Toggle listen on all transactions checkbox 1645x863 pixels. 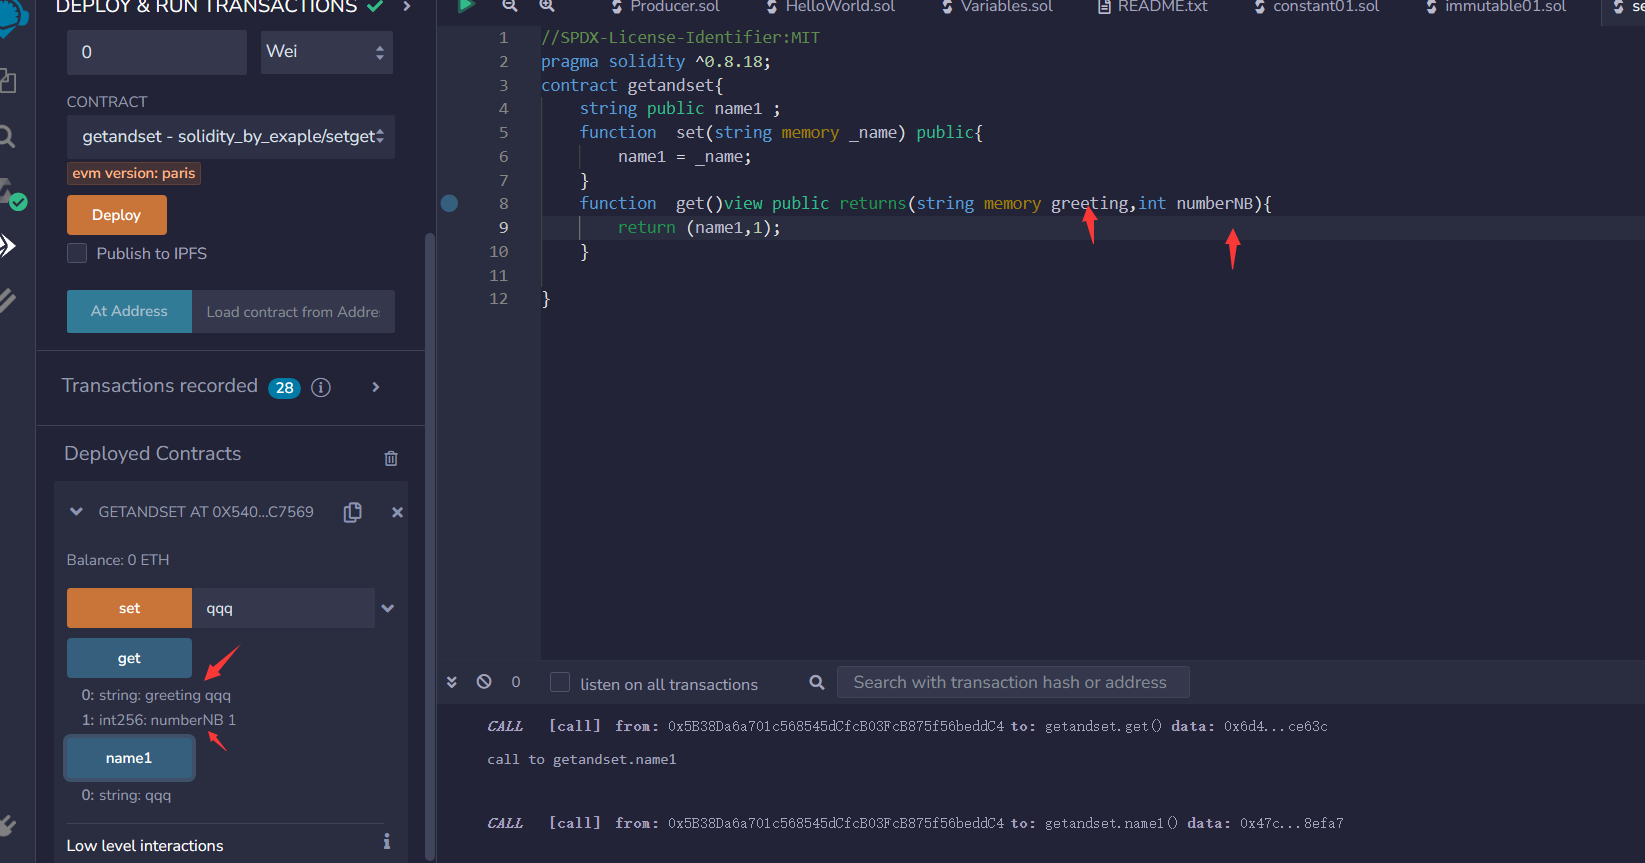(560, 683)
